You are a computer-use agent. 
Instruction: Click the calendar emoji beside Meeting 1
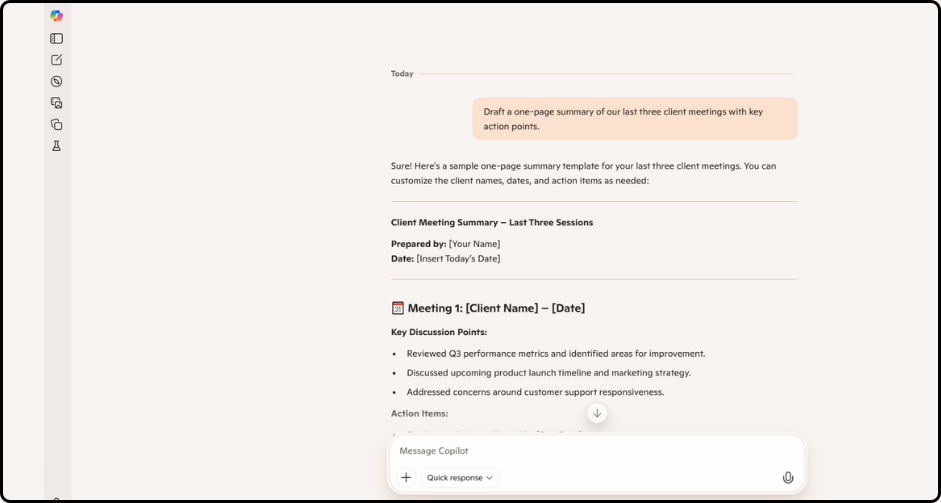(x=397, y=308)
